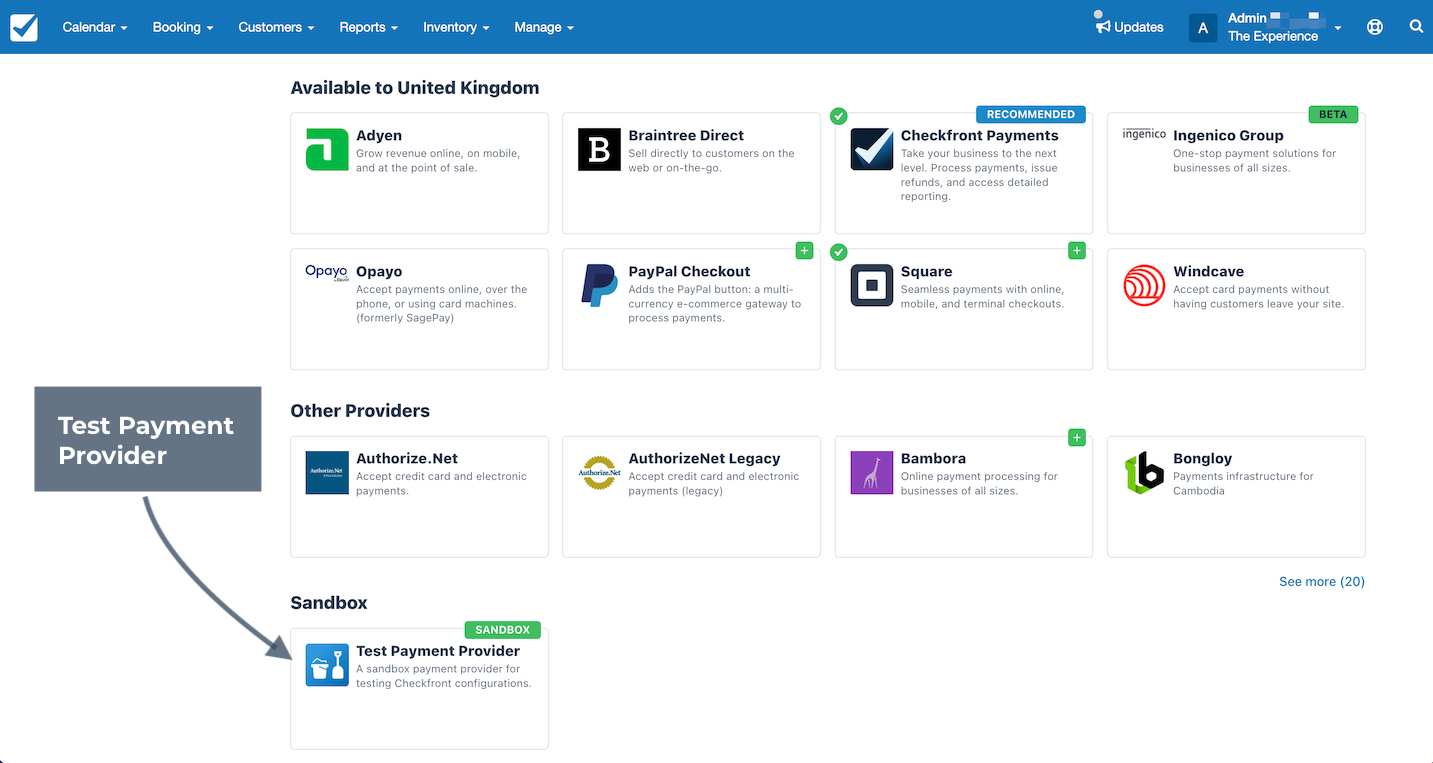Open the Windcave title

(1208, 271)
